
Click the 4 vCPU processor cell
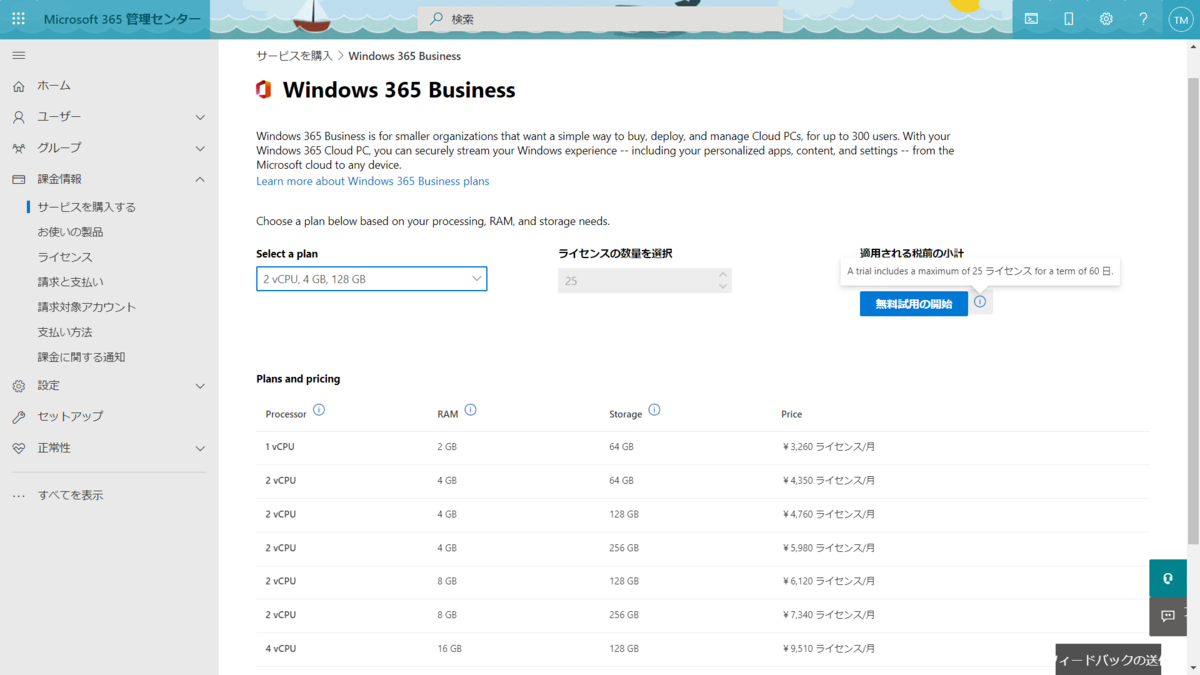280,649
